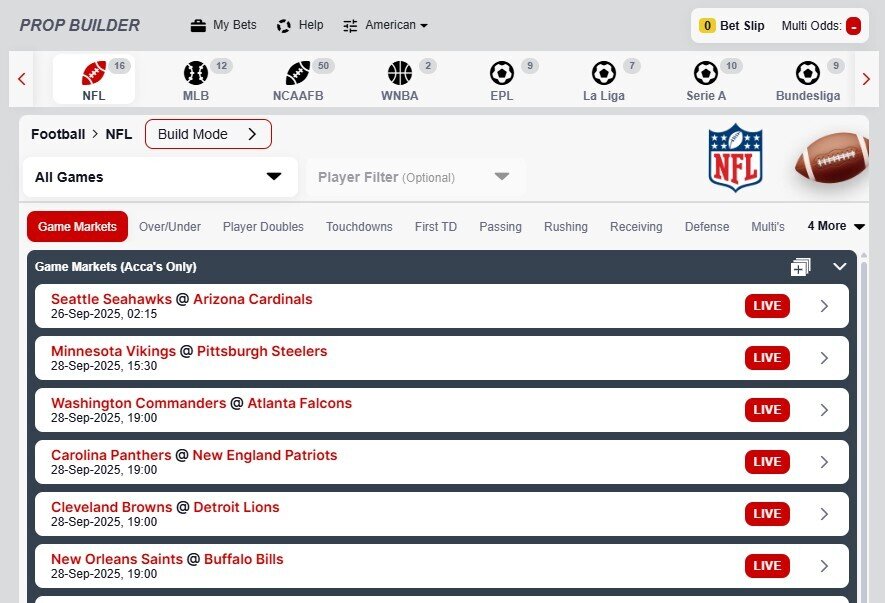Click the LIVE badge for Seahawks at Cardinals
This screenshot has width=885, height=603.
[766, 306]
